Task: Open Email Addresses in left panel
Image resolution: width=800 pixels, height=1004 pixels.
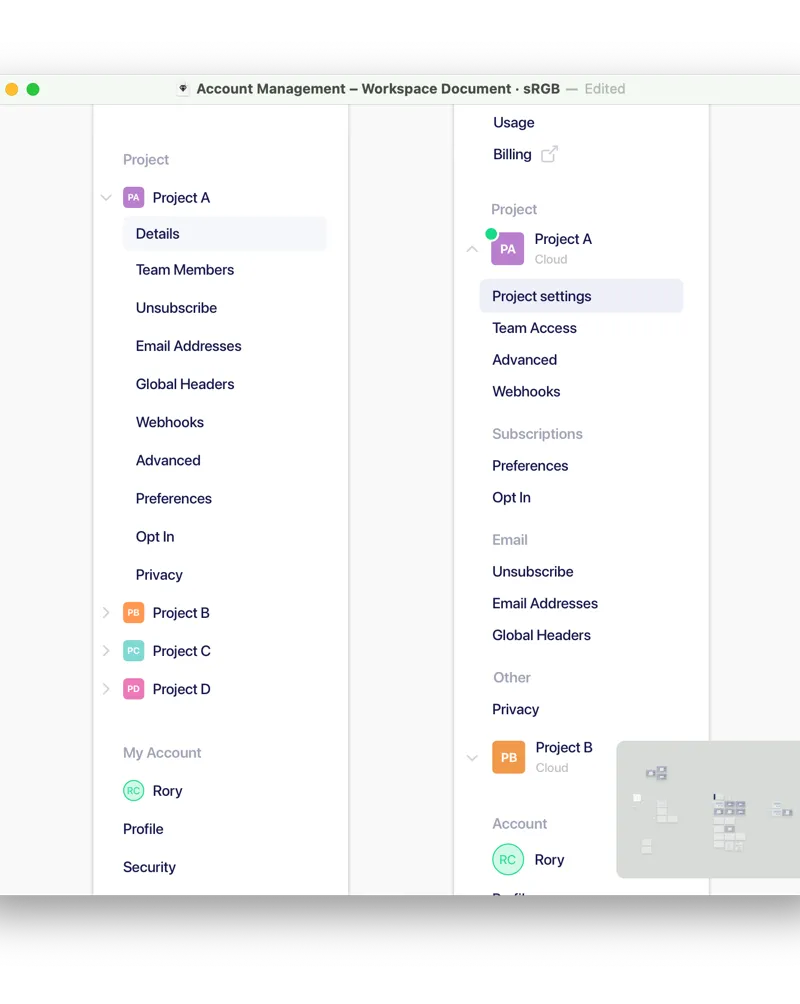Action: pos(188,346)
